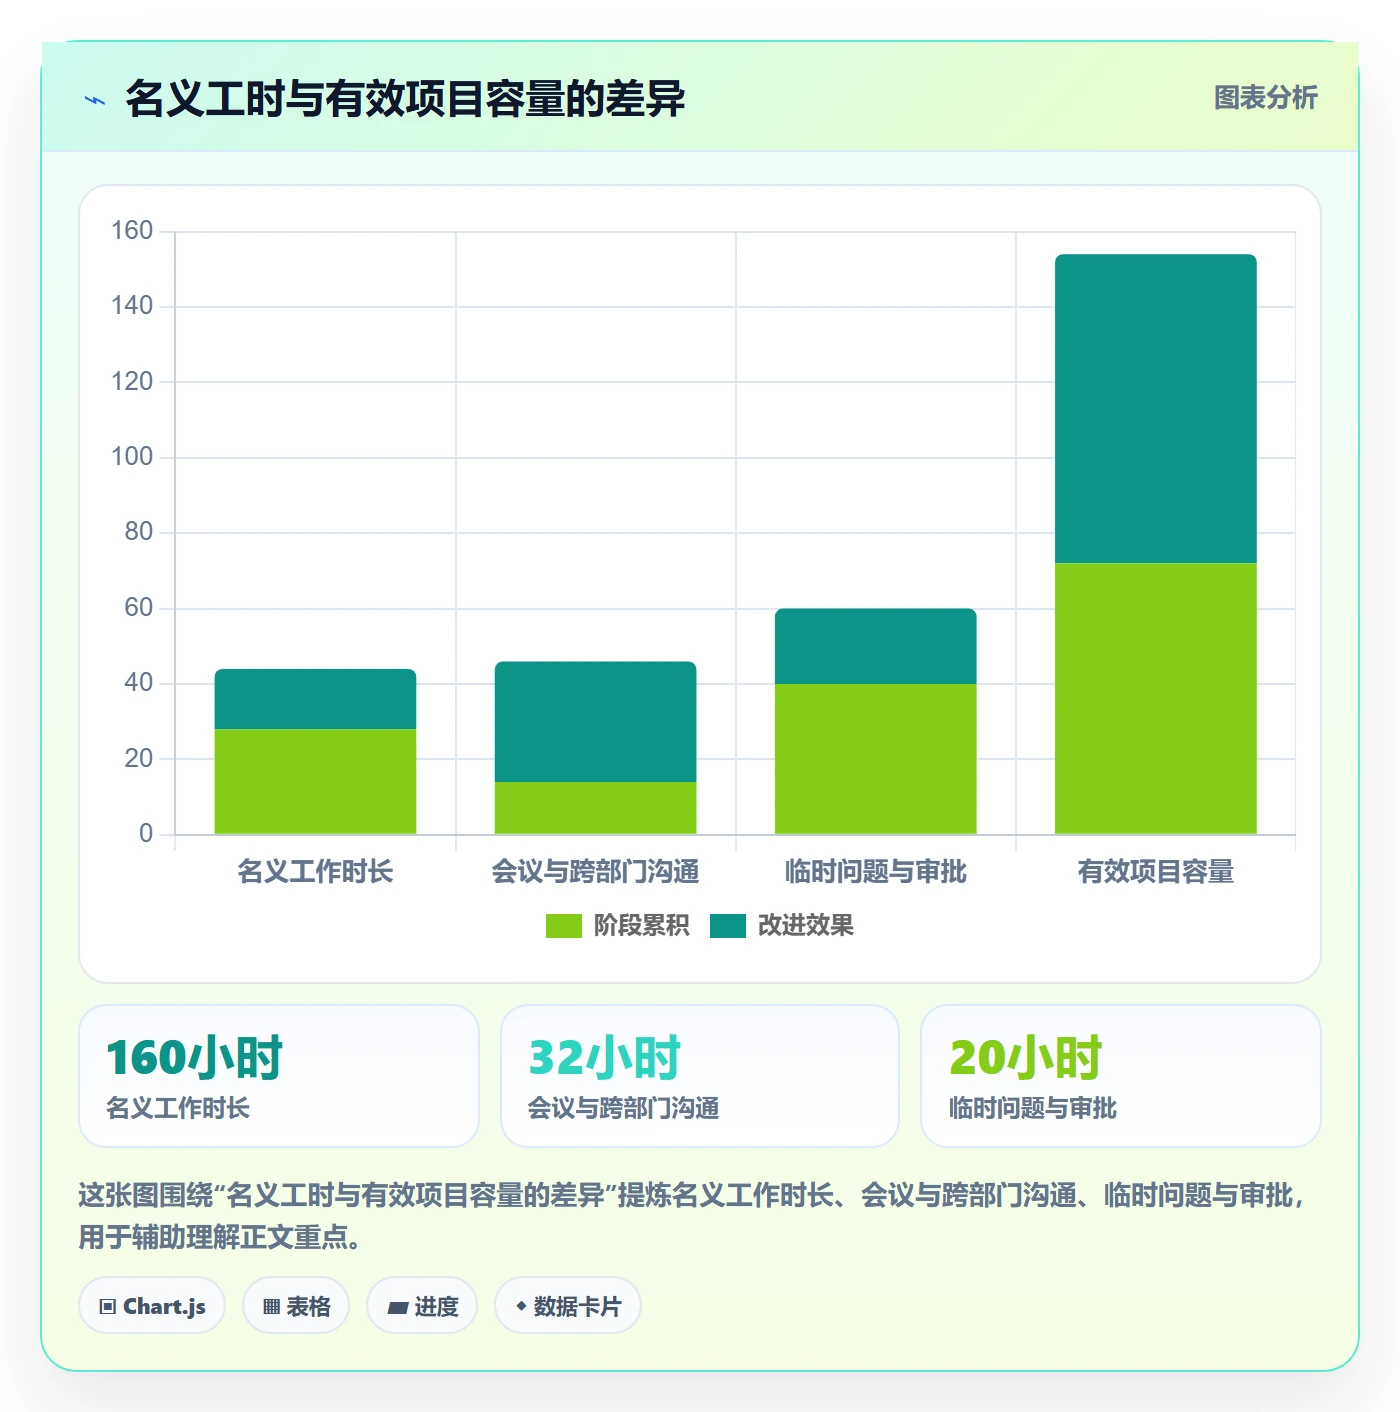This screenshot has height=1412, width=1400.
Task: Click the square icon in the Chart.js tag
Action: point(108,1307)
